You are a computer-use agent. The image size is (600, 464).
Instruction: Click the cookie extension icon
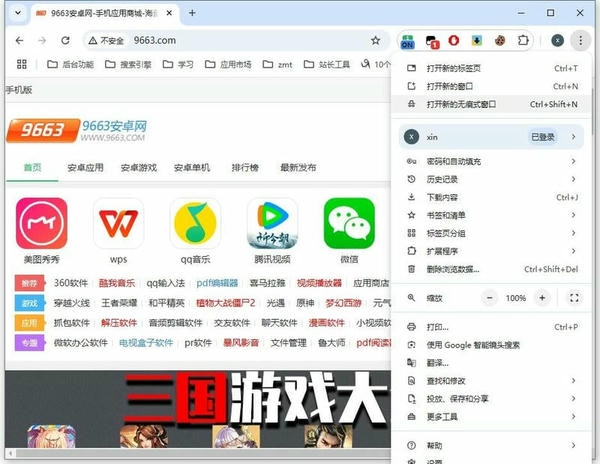pyautogui.click(x=500, y=40)
